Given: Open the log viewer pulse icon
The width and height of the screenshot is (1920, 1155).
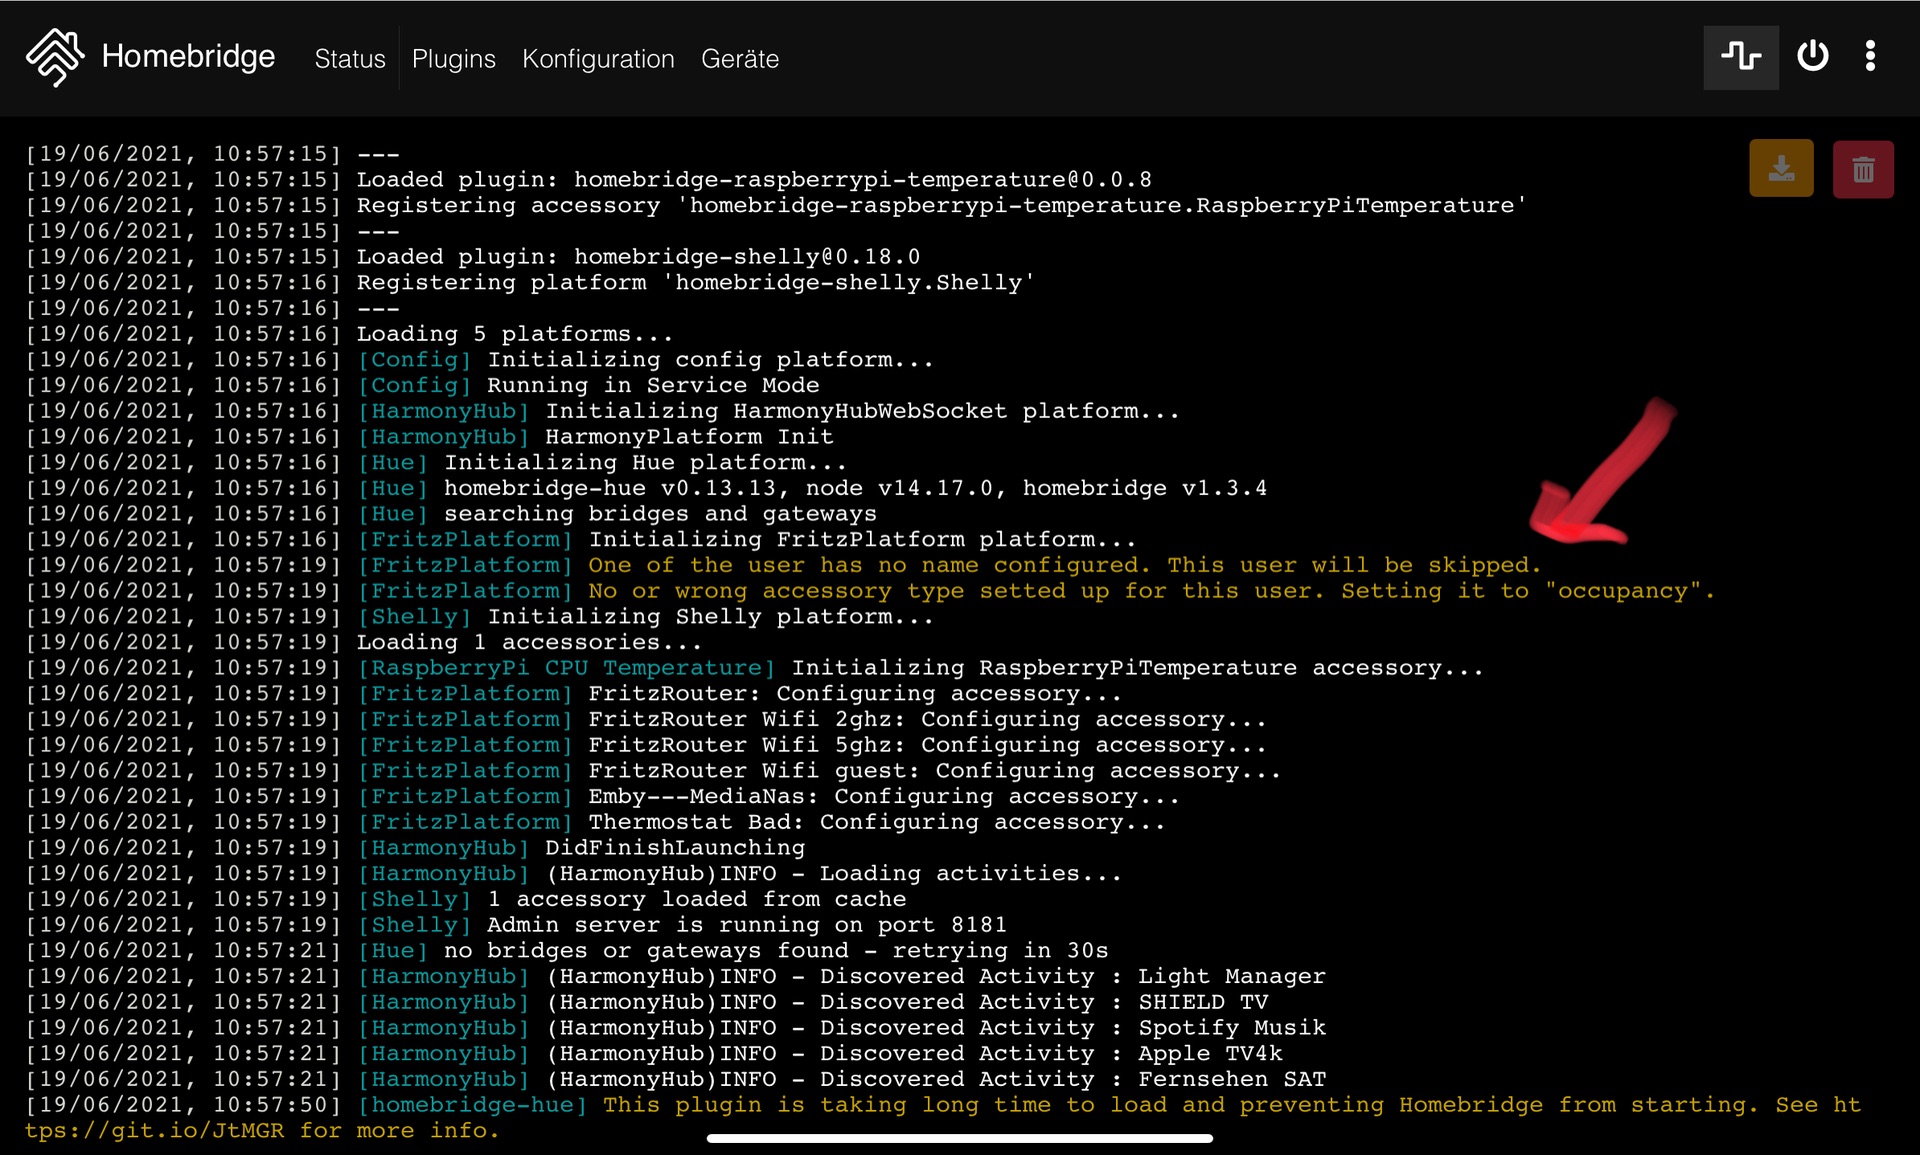Looking at the screenshot, I should (1741, 57).
